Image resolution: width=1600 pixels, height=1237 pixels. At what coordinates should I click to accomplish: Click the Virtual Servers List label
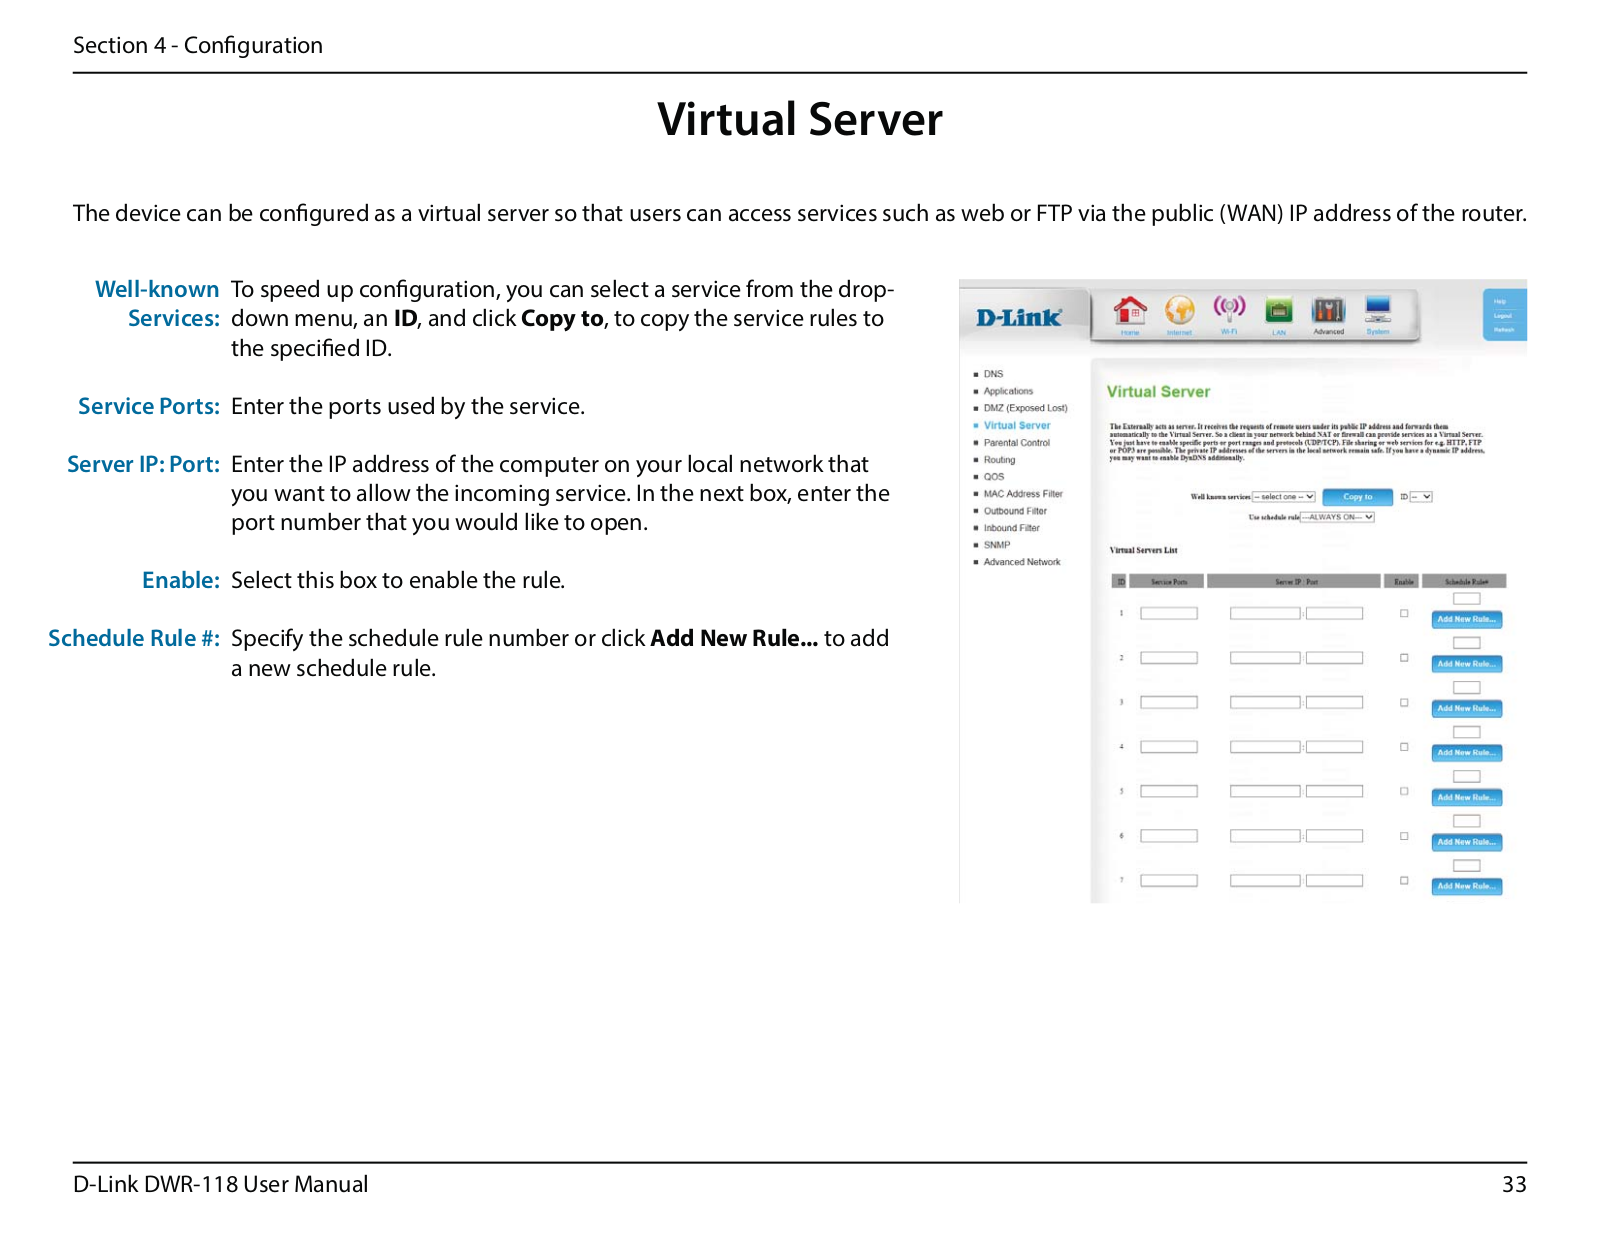pyautogui.click(x=1143, y=550)
